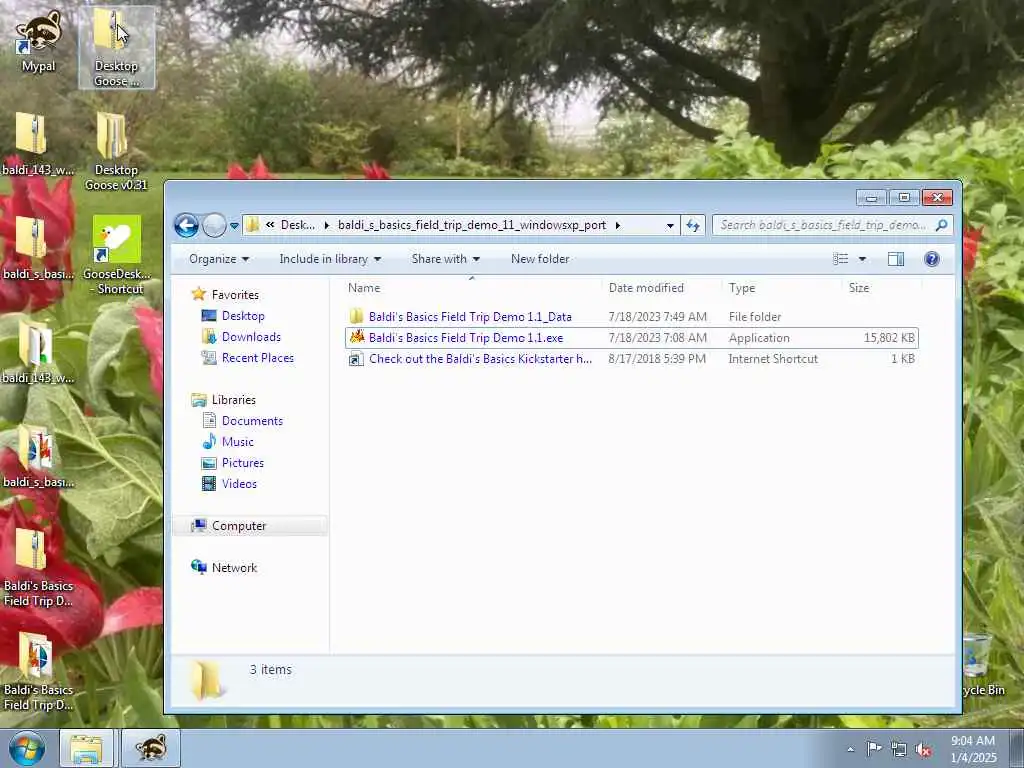Open the Organize menu

point(219,259)
